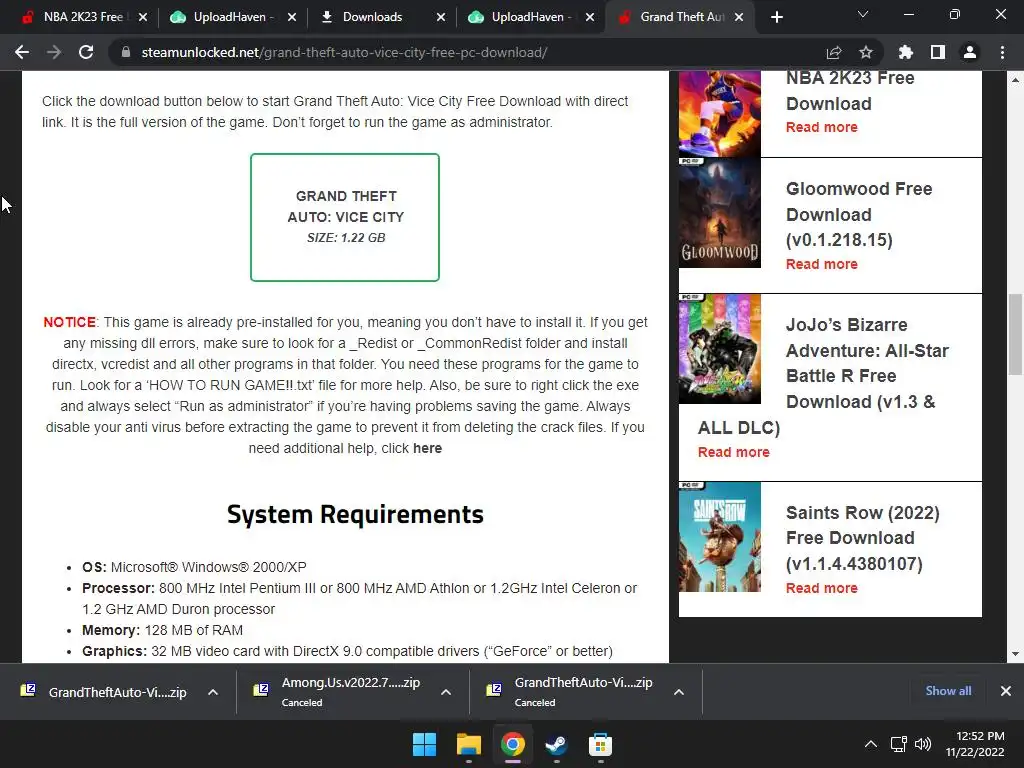The width and height of the screenshot is (1024, 768).
Task: Click the page vertical scrollbar thumb
Action: tap(1015, 334)
